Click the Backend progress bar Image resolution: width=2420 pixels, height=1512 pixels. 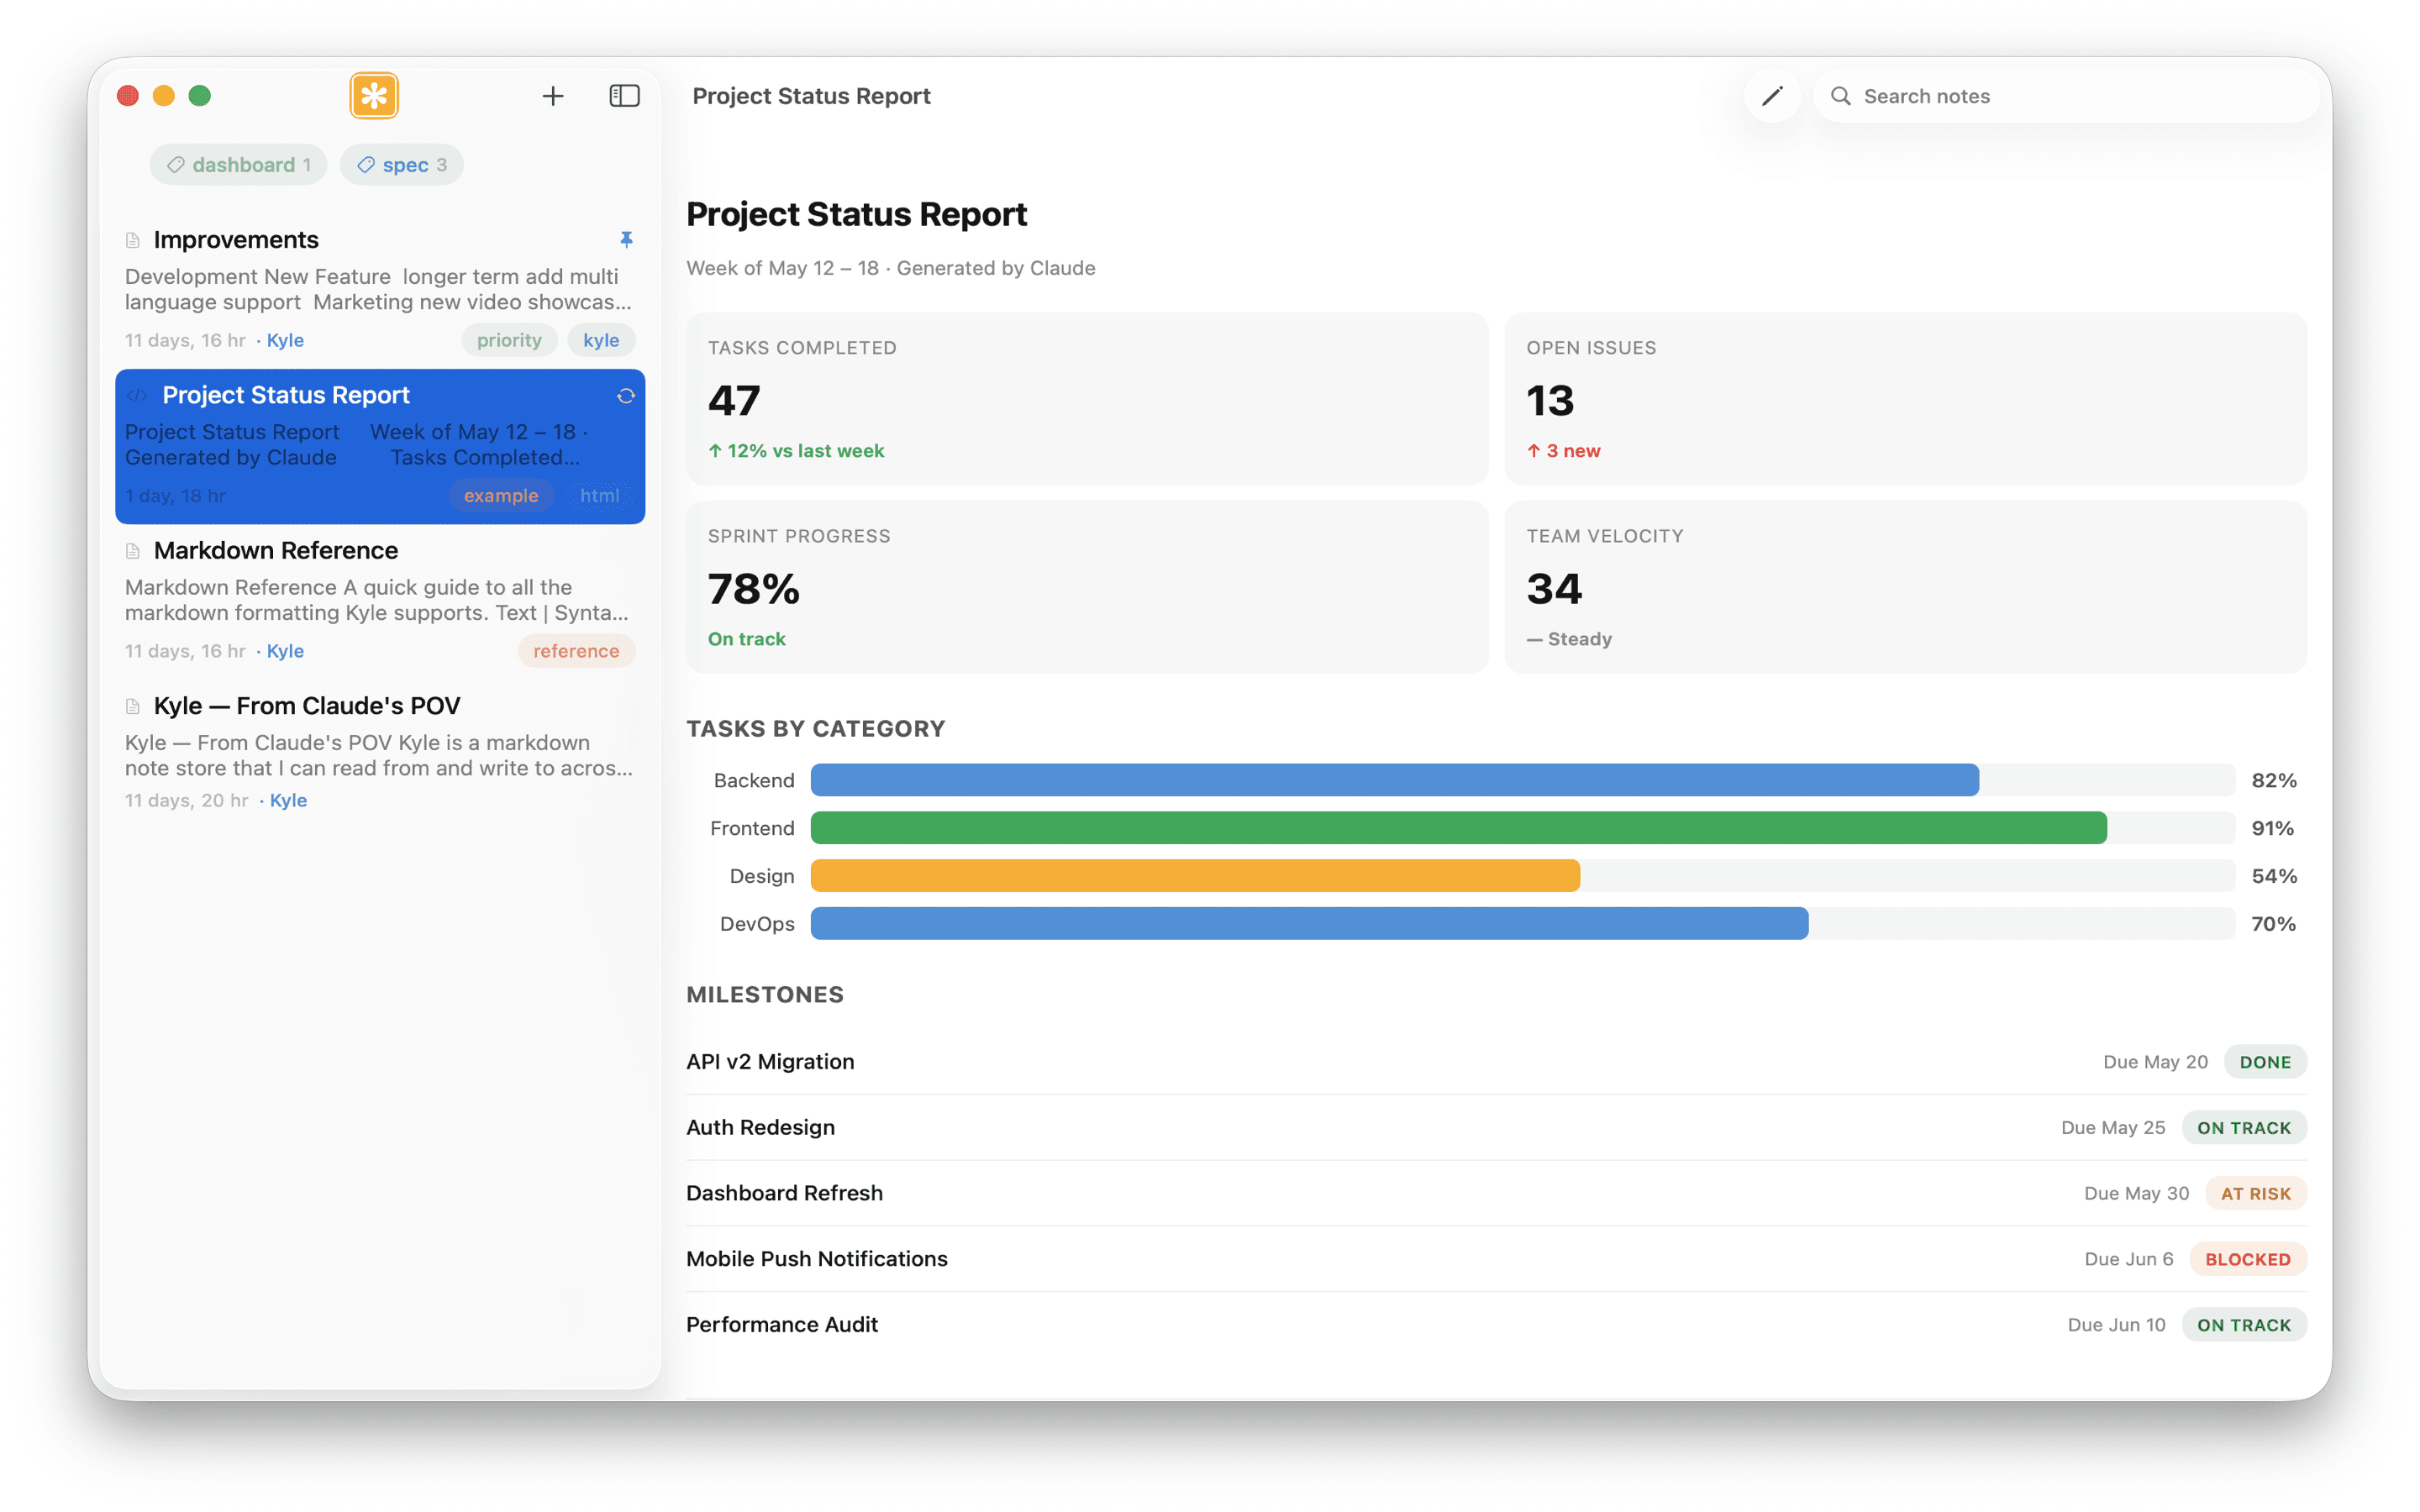pos(1394,780)
